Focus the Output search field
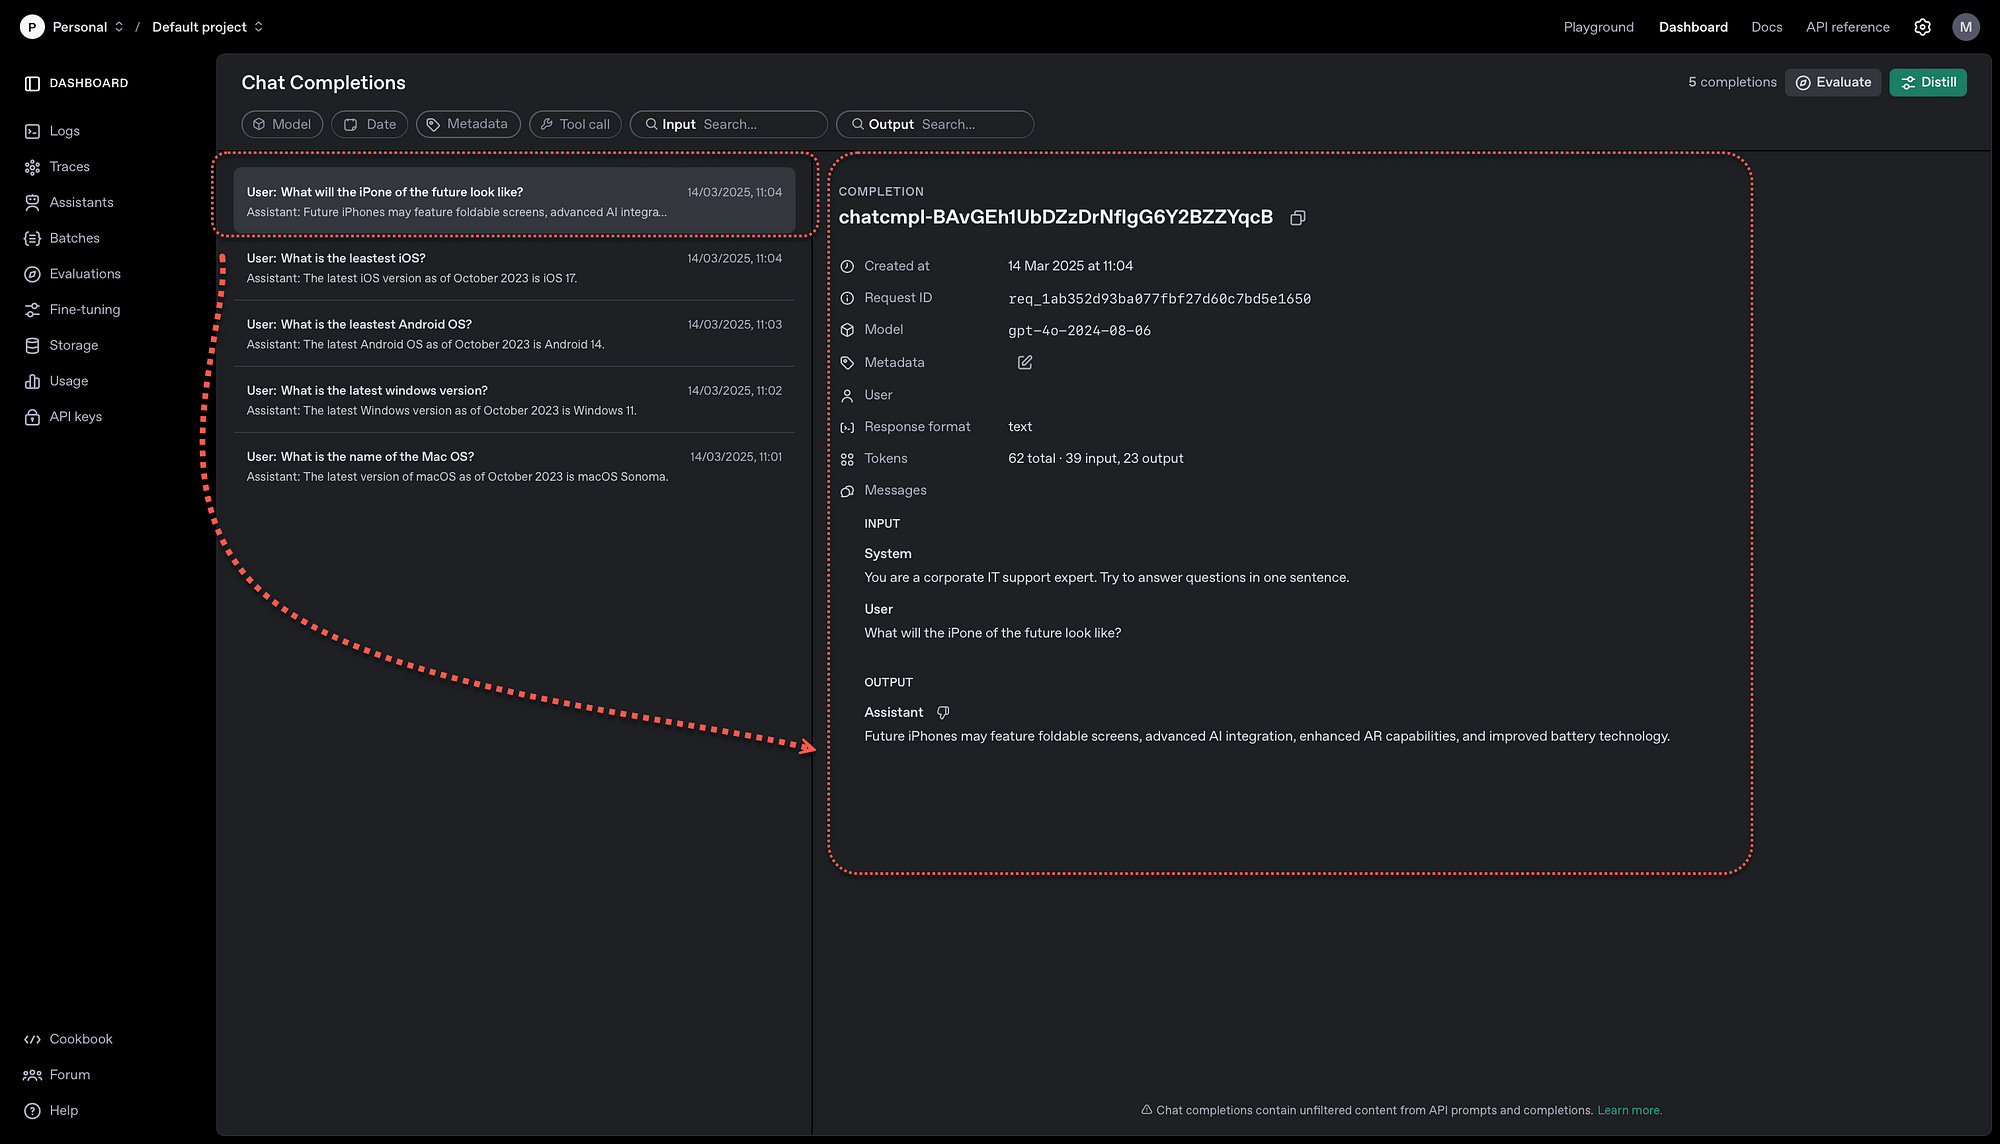 pos(935,124)
